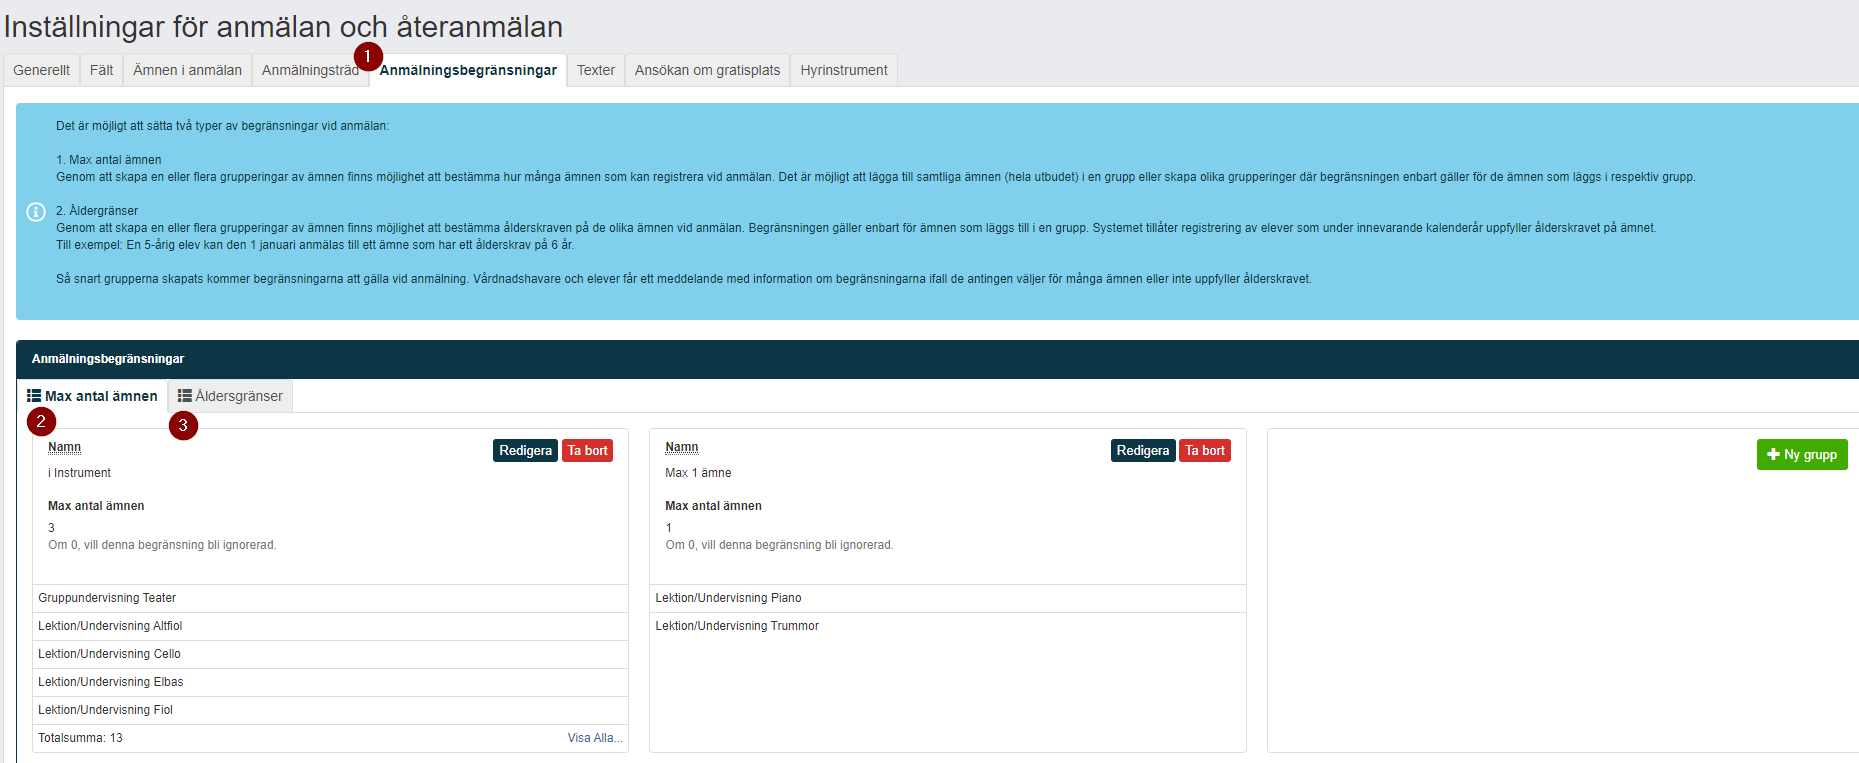
Task: Click the plus icon on Ny grupp
Action: (x=1773, y=454)
